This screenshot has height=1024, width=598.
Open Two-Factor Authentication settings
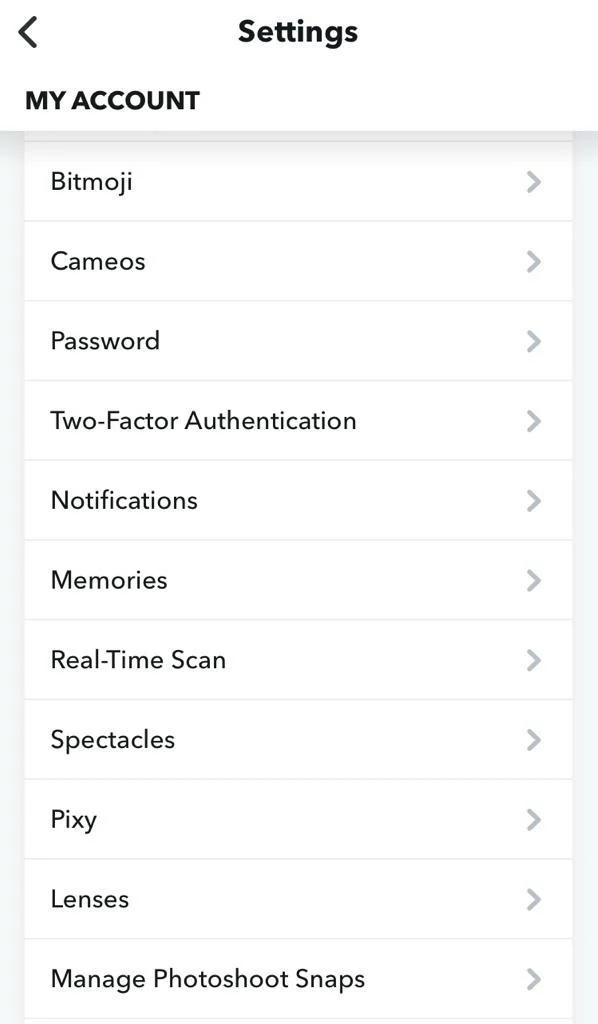point(298,421)
